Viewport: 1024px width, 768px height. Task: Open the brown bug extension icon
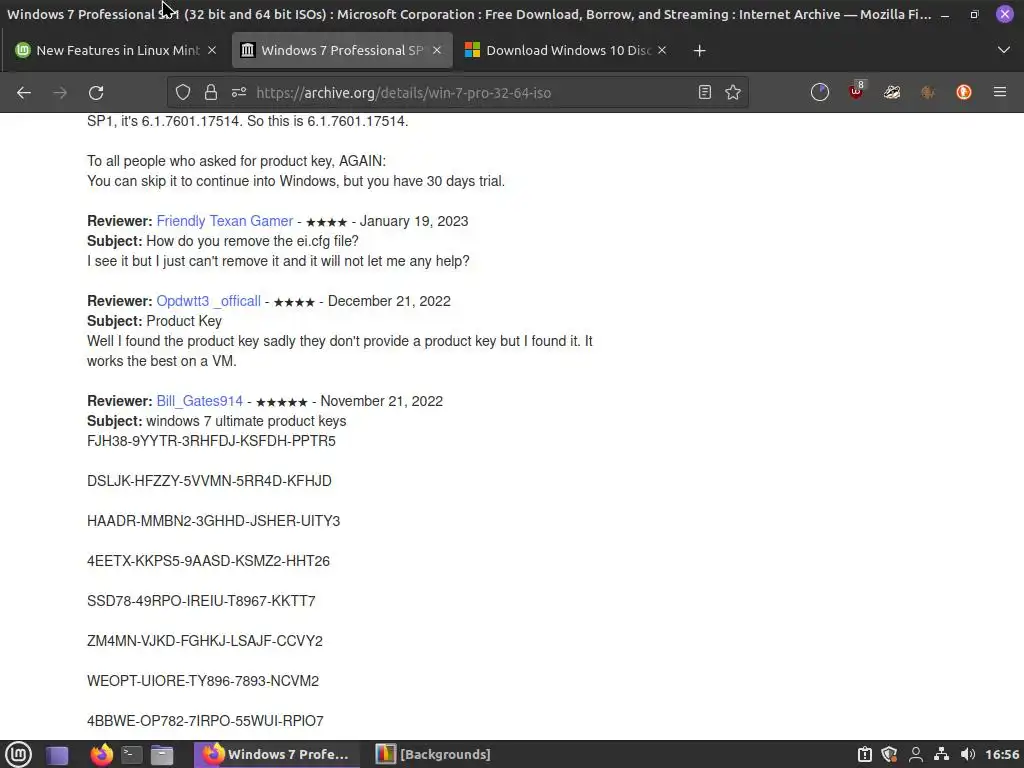928,93
